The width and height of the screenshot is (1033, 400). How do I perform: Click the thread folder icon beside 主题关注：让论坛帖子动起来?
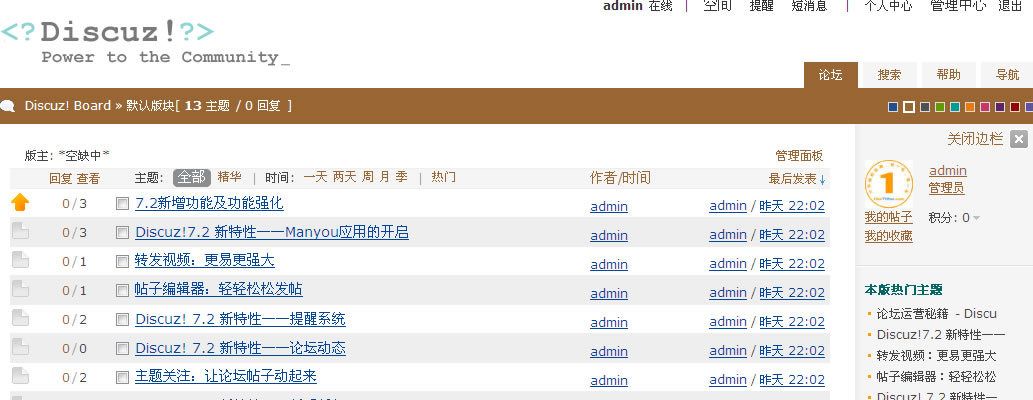click(20, 376)
